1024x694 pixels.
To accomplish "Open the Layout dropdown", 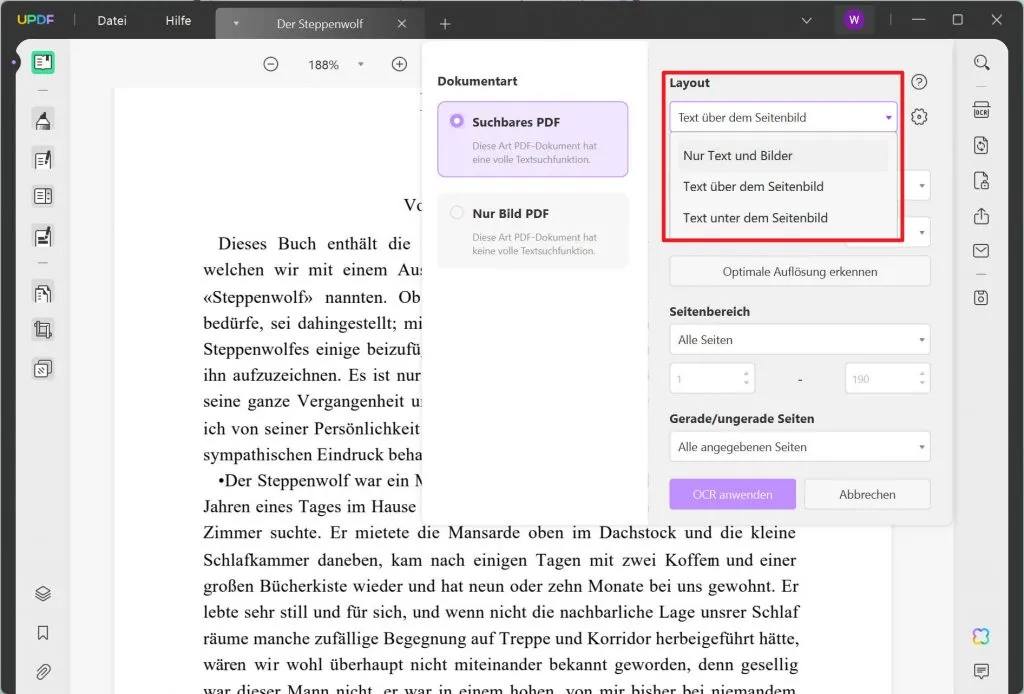I will tap(783, 117).
